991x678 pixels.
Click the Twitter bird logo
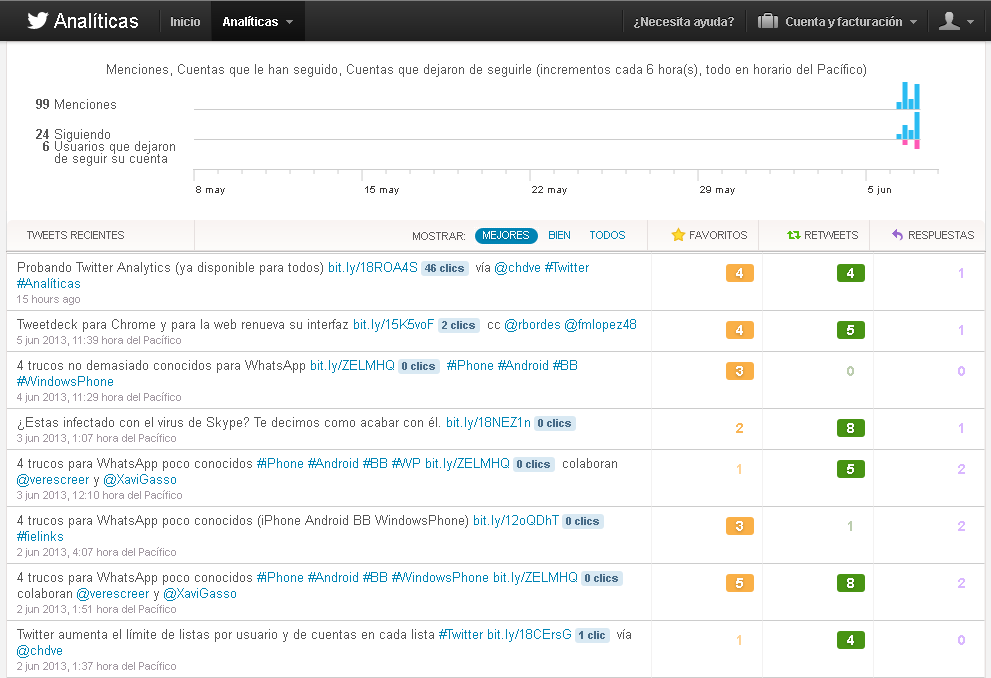coord(37,21)
